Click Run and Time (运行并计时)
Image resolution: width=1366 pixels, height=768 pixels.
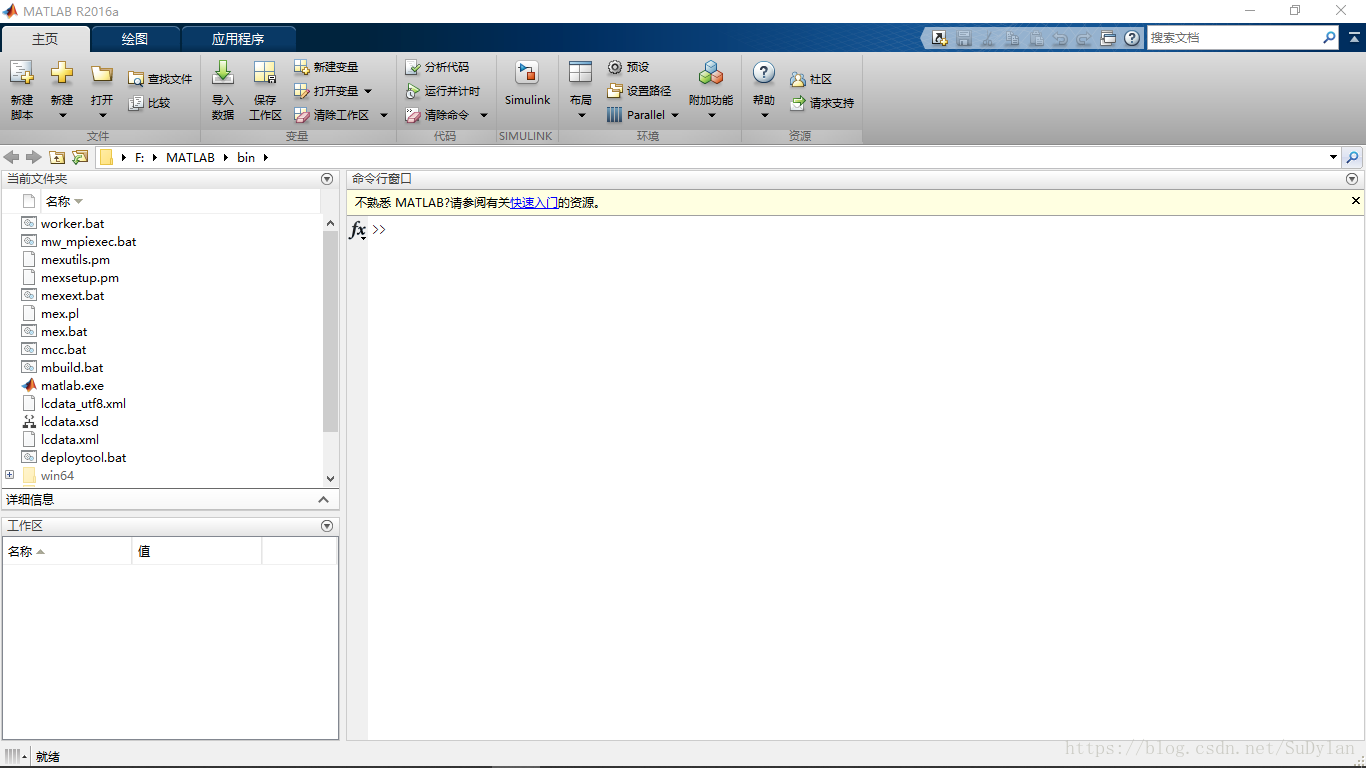click(x=443, y=91)
